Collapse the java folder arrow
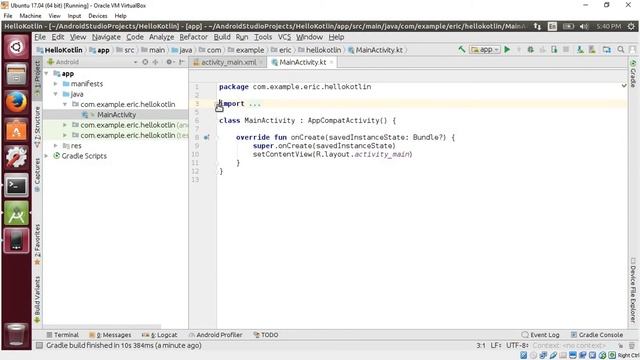The image size is (640, 360). (56, 94)
